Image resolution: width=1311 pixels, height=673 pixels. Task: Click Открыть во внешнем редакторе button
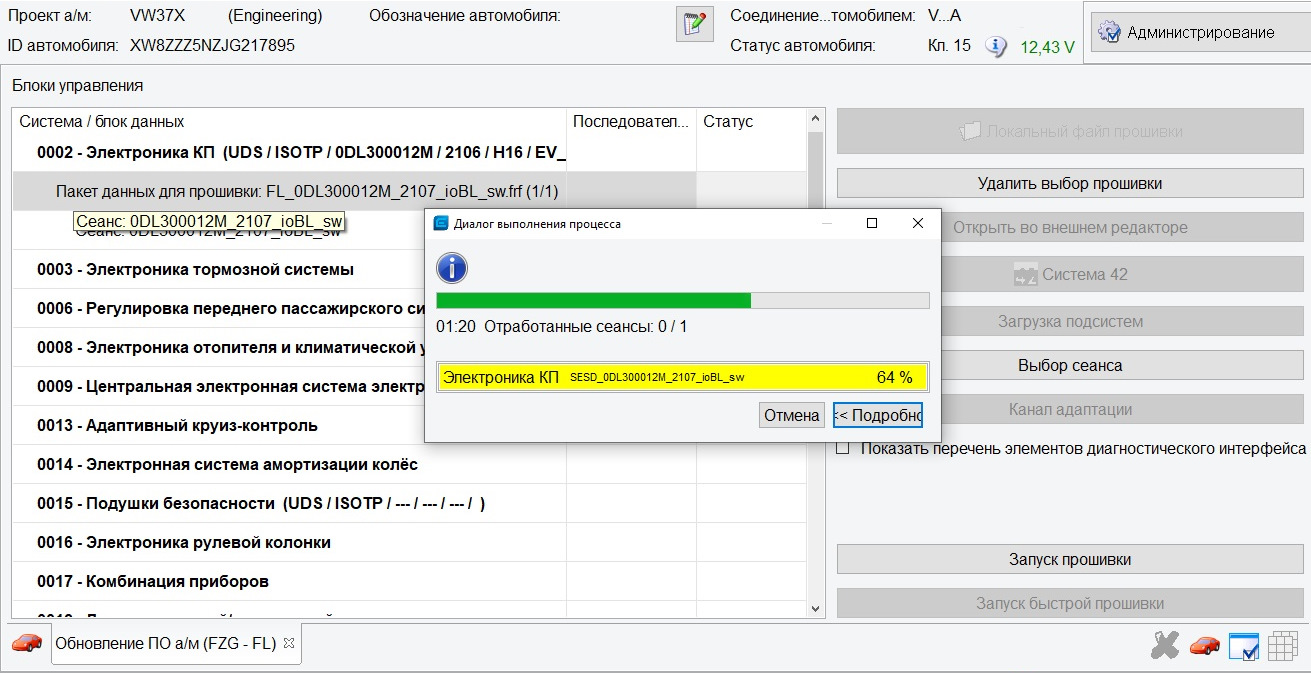tap(1070, 227)
